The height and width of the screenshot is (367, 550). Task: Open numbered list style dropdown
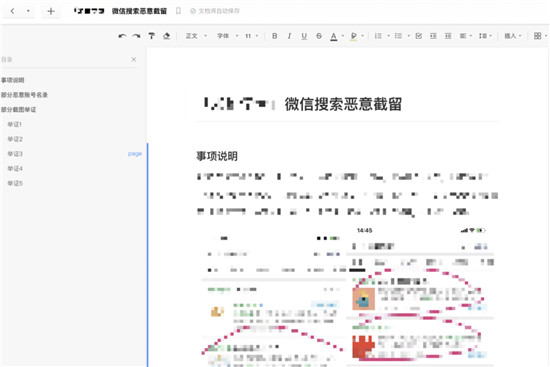[x=388, y=36]
